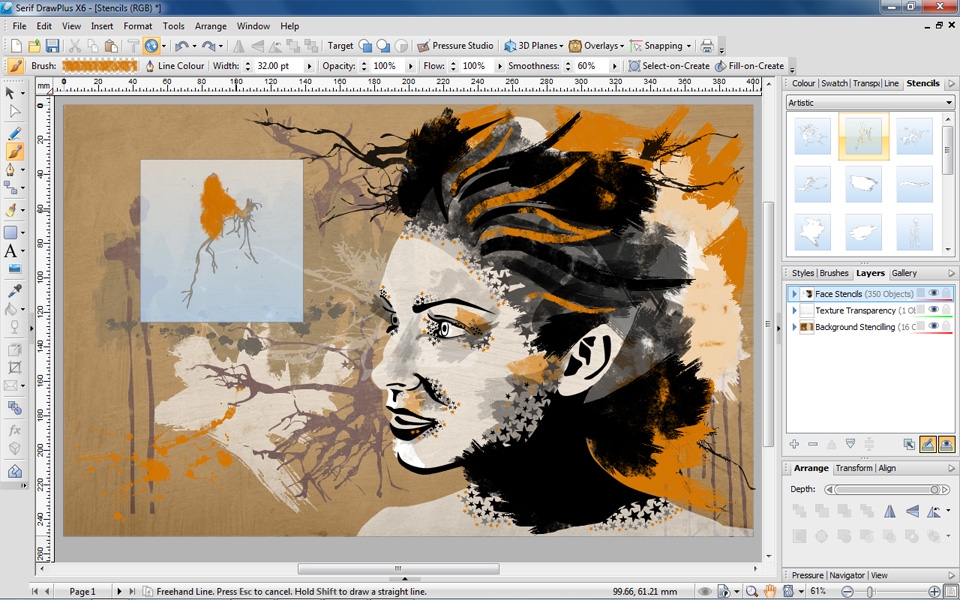Open the Arrange menu
The height and width of the screenshot is (600, 960).
click(x=211, y=26)
